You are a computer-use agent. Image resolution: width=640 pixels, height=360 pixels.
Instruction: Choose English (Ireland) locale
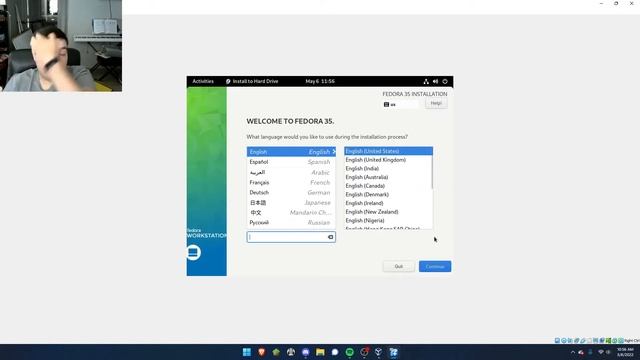(388, 203)
